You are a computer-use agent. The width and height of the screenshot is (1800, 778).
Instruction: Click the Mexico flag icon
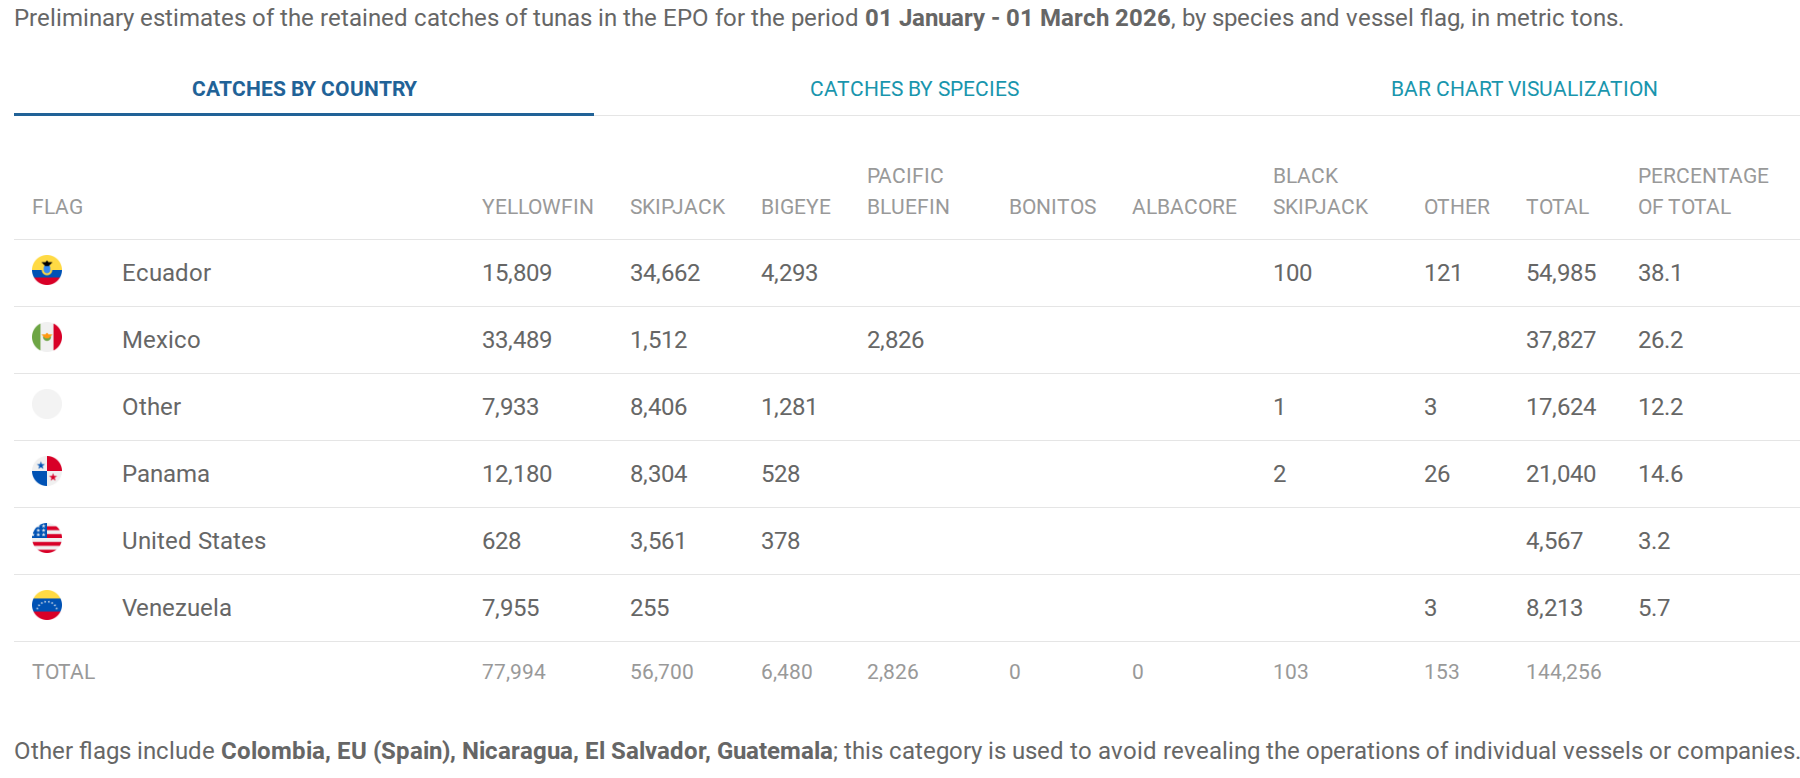pos(47,337)
